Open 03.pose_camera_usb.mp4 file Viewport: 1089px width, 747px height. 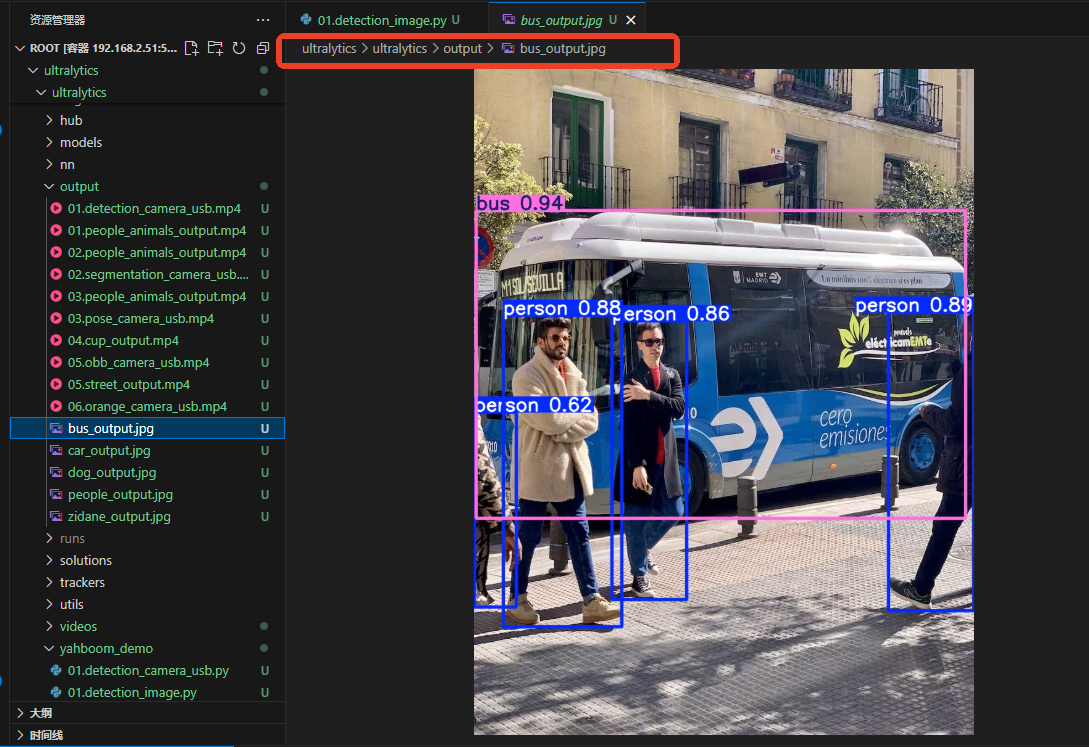click(147, 319)
